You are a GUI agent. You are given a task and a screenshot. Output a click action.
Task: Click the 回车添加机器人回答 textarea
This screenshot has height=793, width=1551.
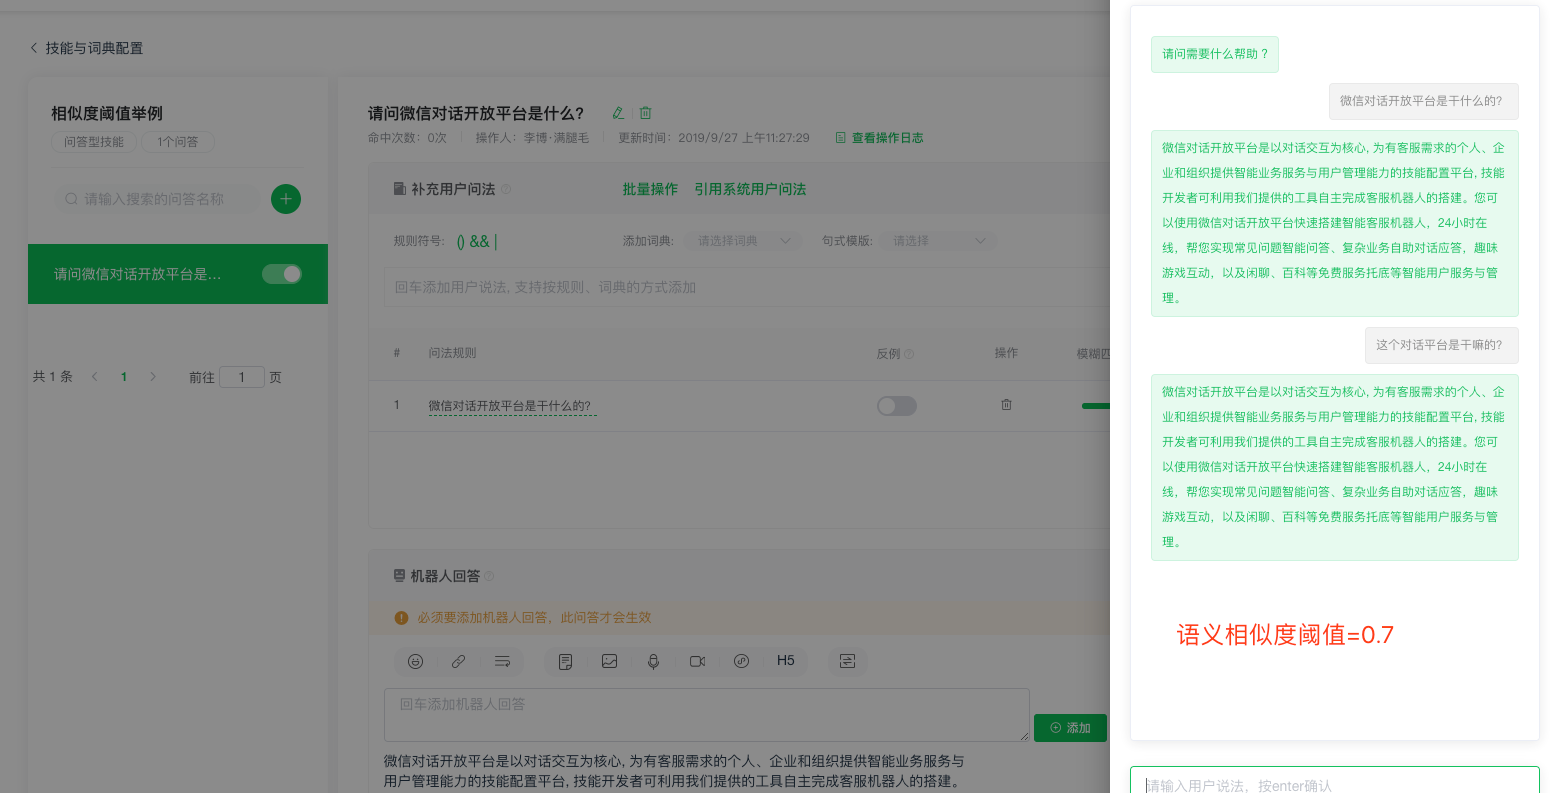(x=707, y=714)
